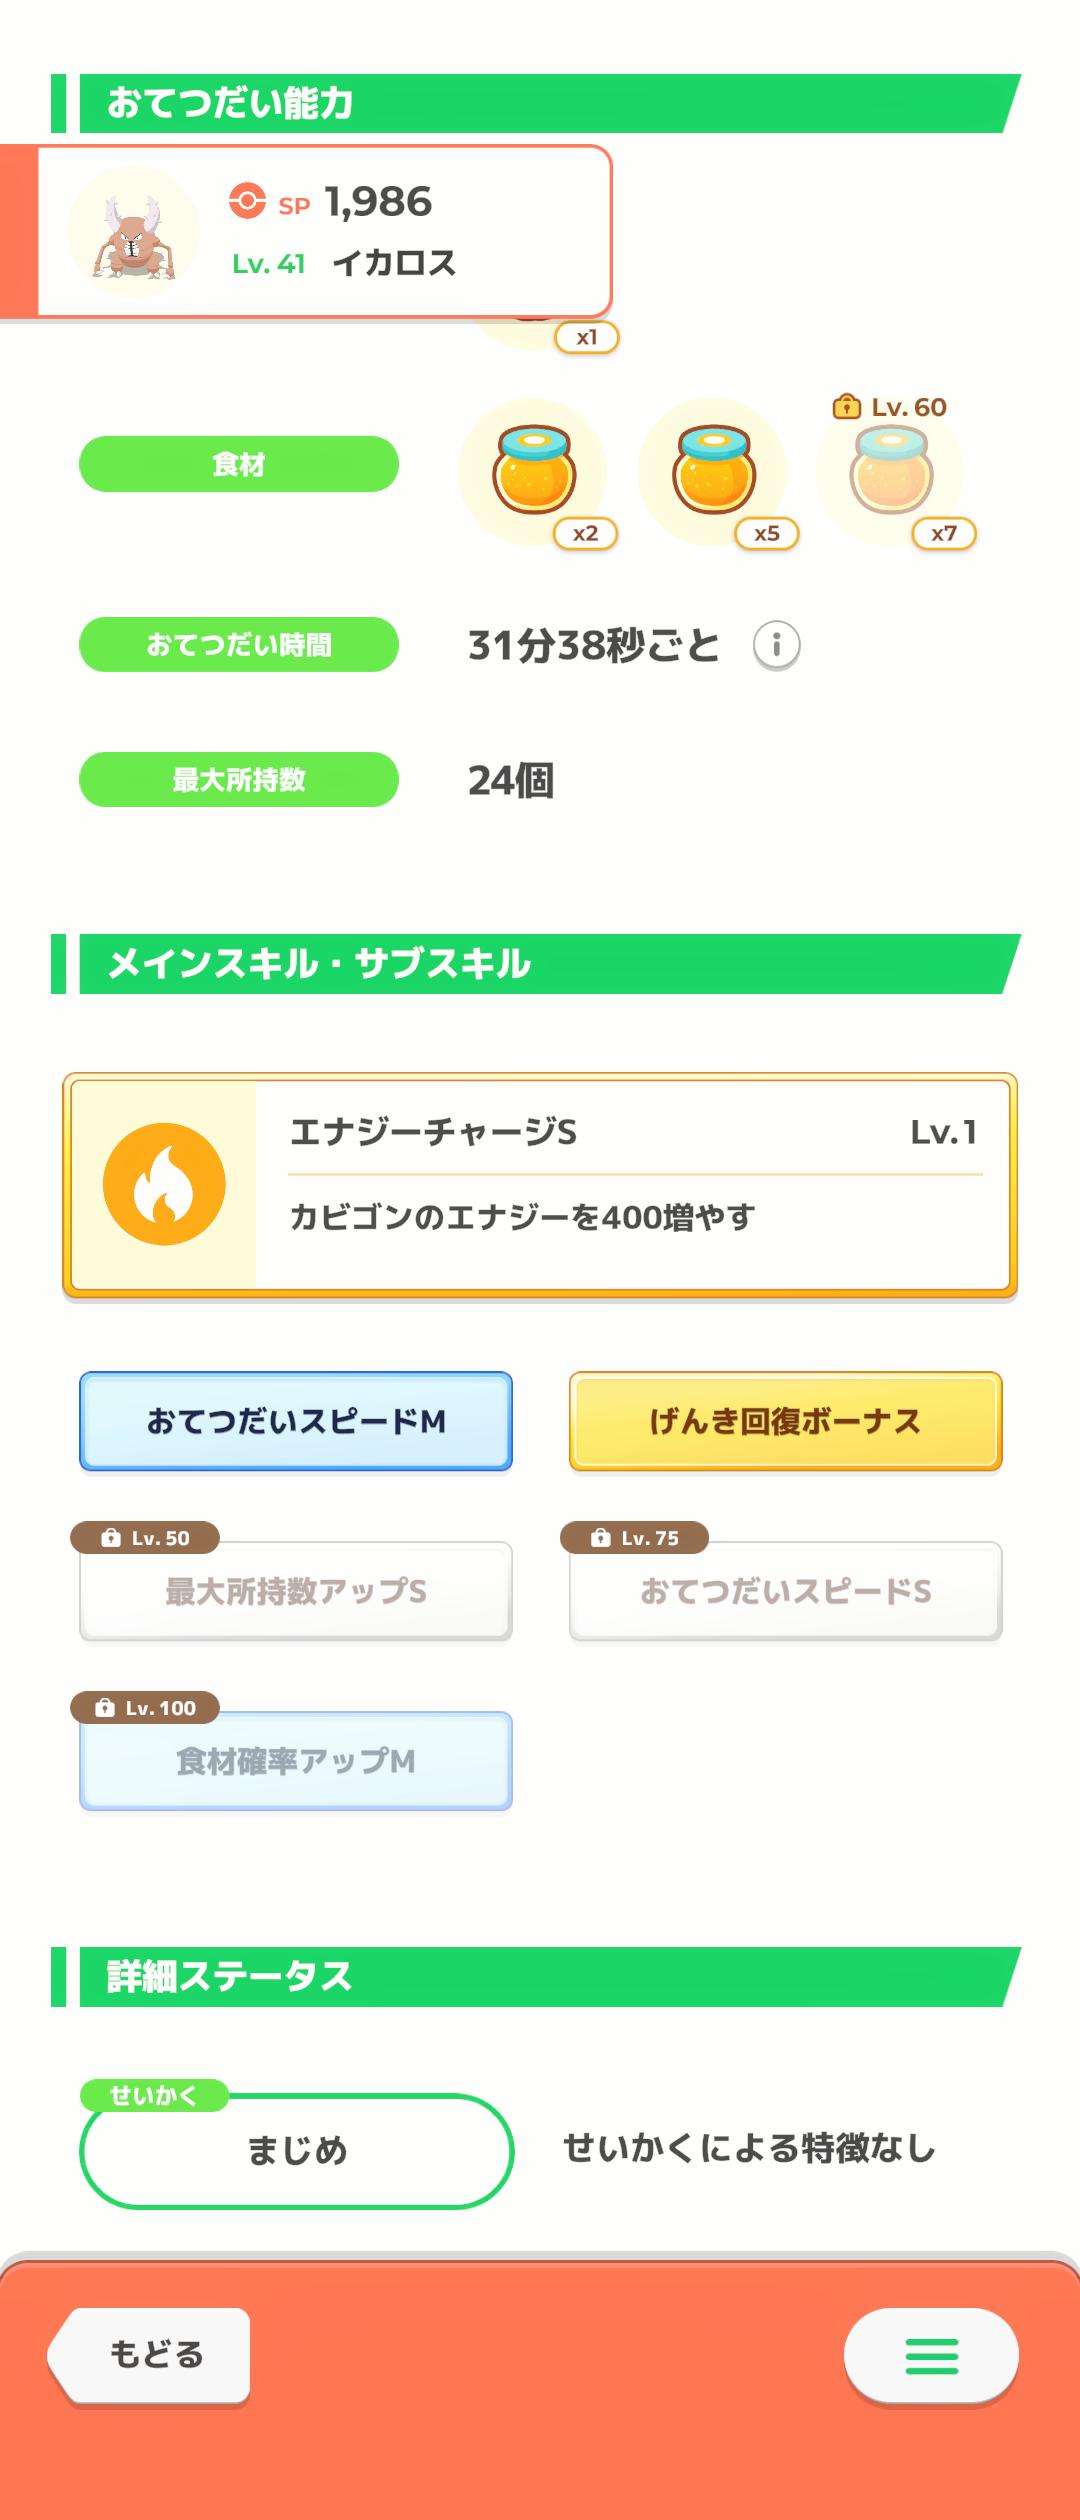Tap the first honey ingredient jar x2

point(534,471)
